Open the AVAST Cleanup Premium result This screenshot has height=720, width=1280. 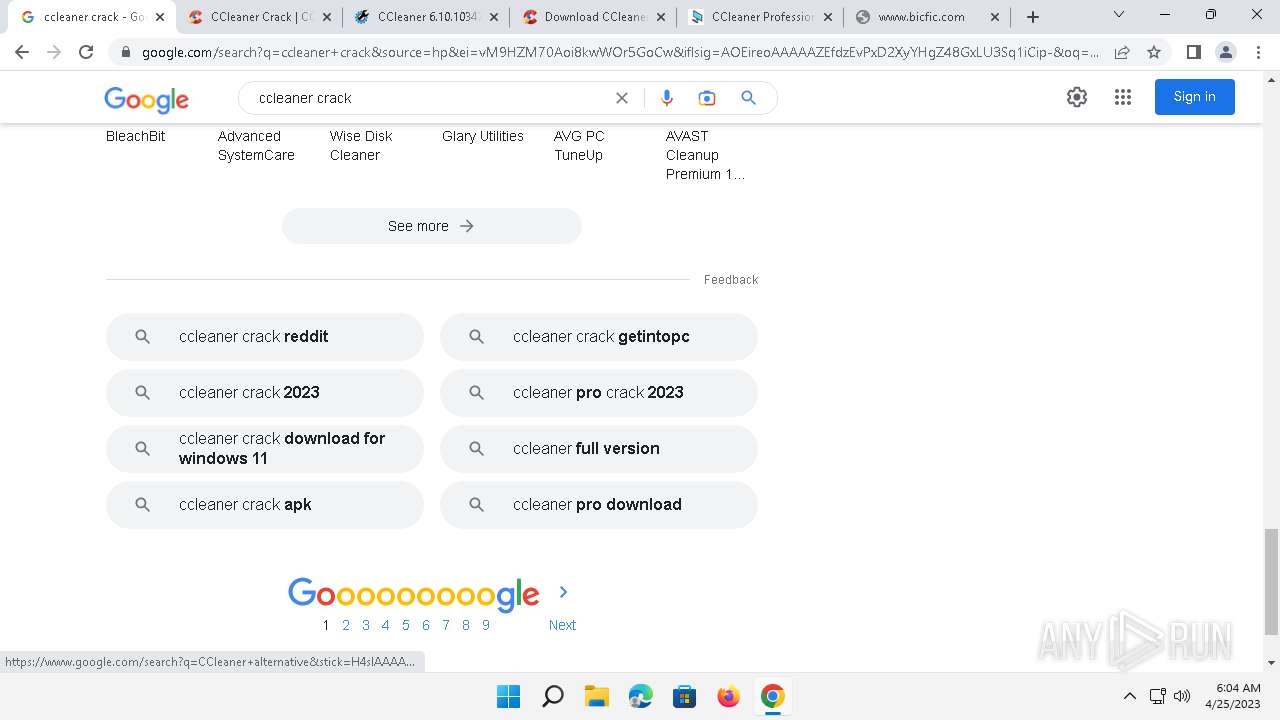tap(705, 155)
